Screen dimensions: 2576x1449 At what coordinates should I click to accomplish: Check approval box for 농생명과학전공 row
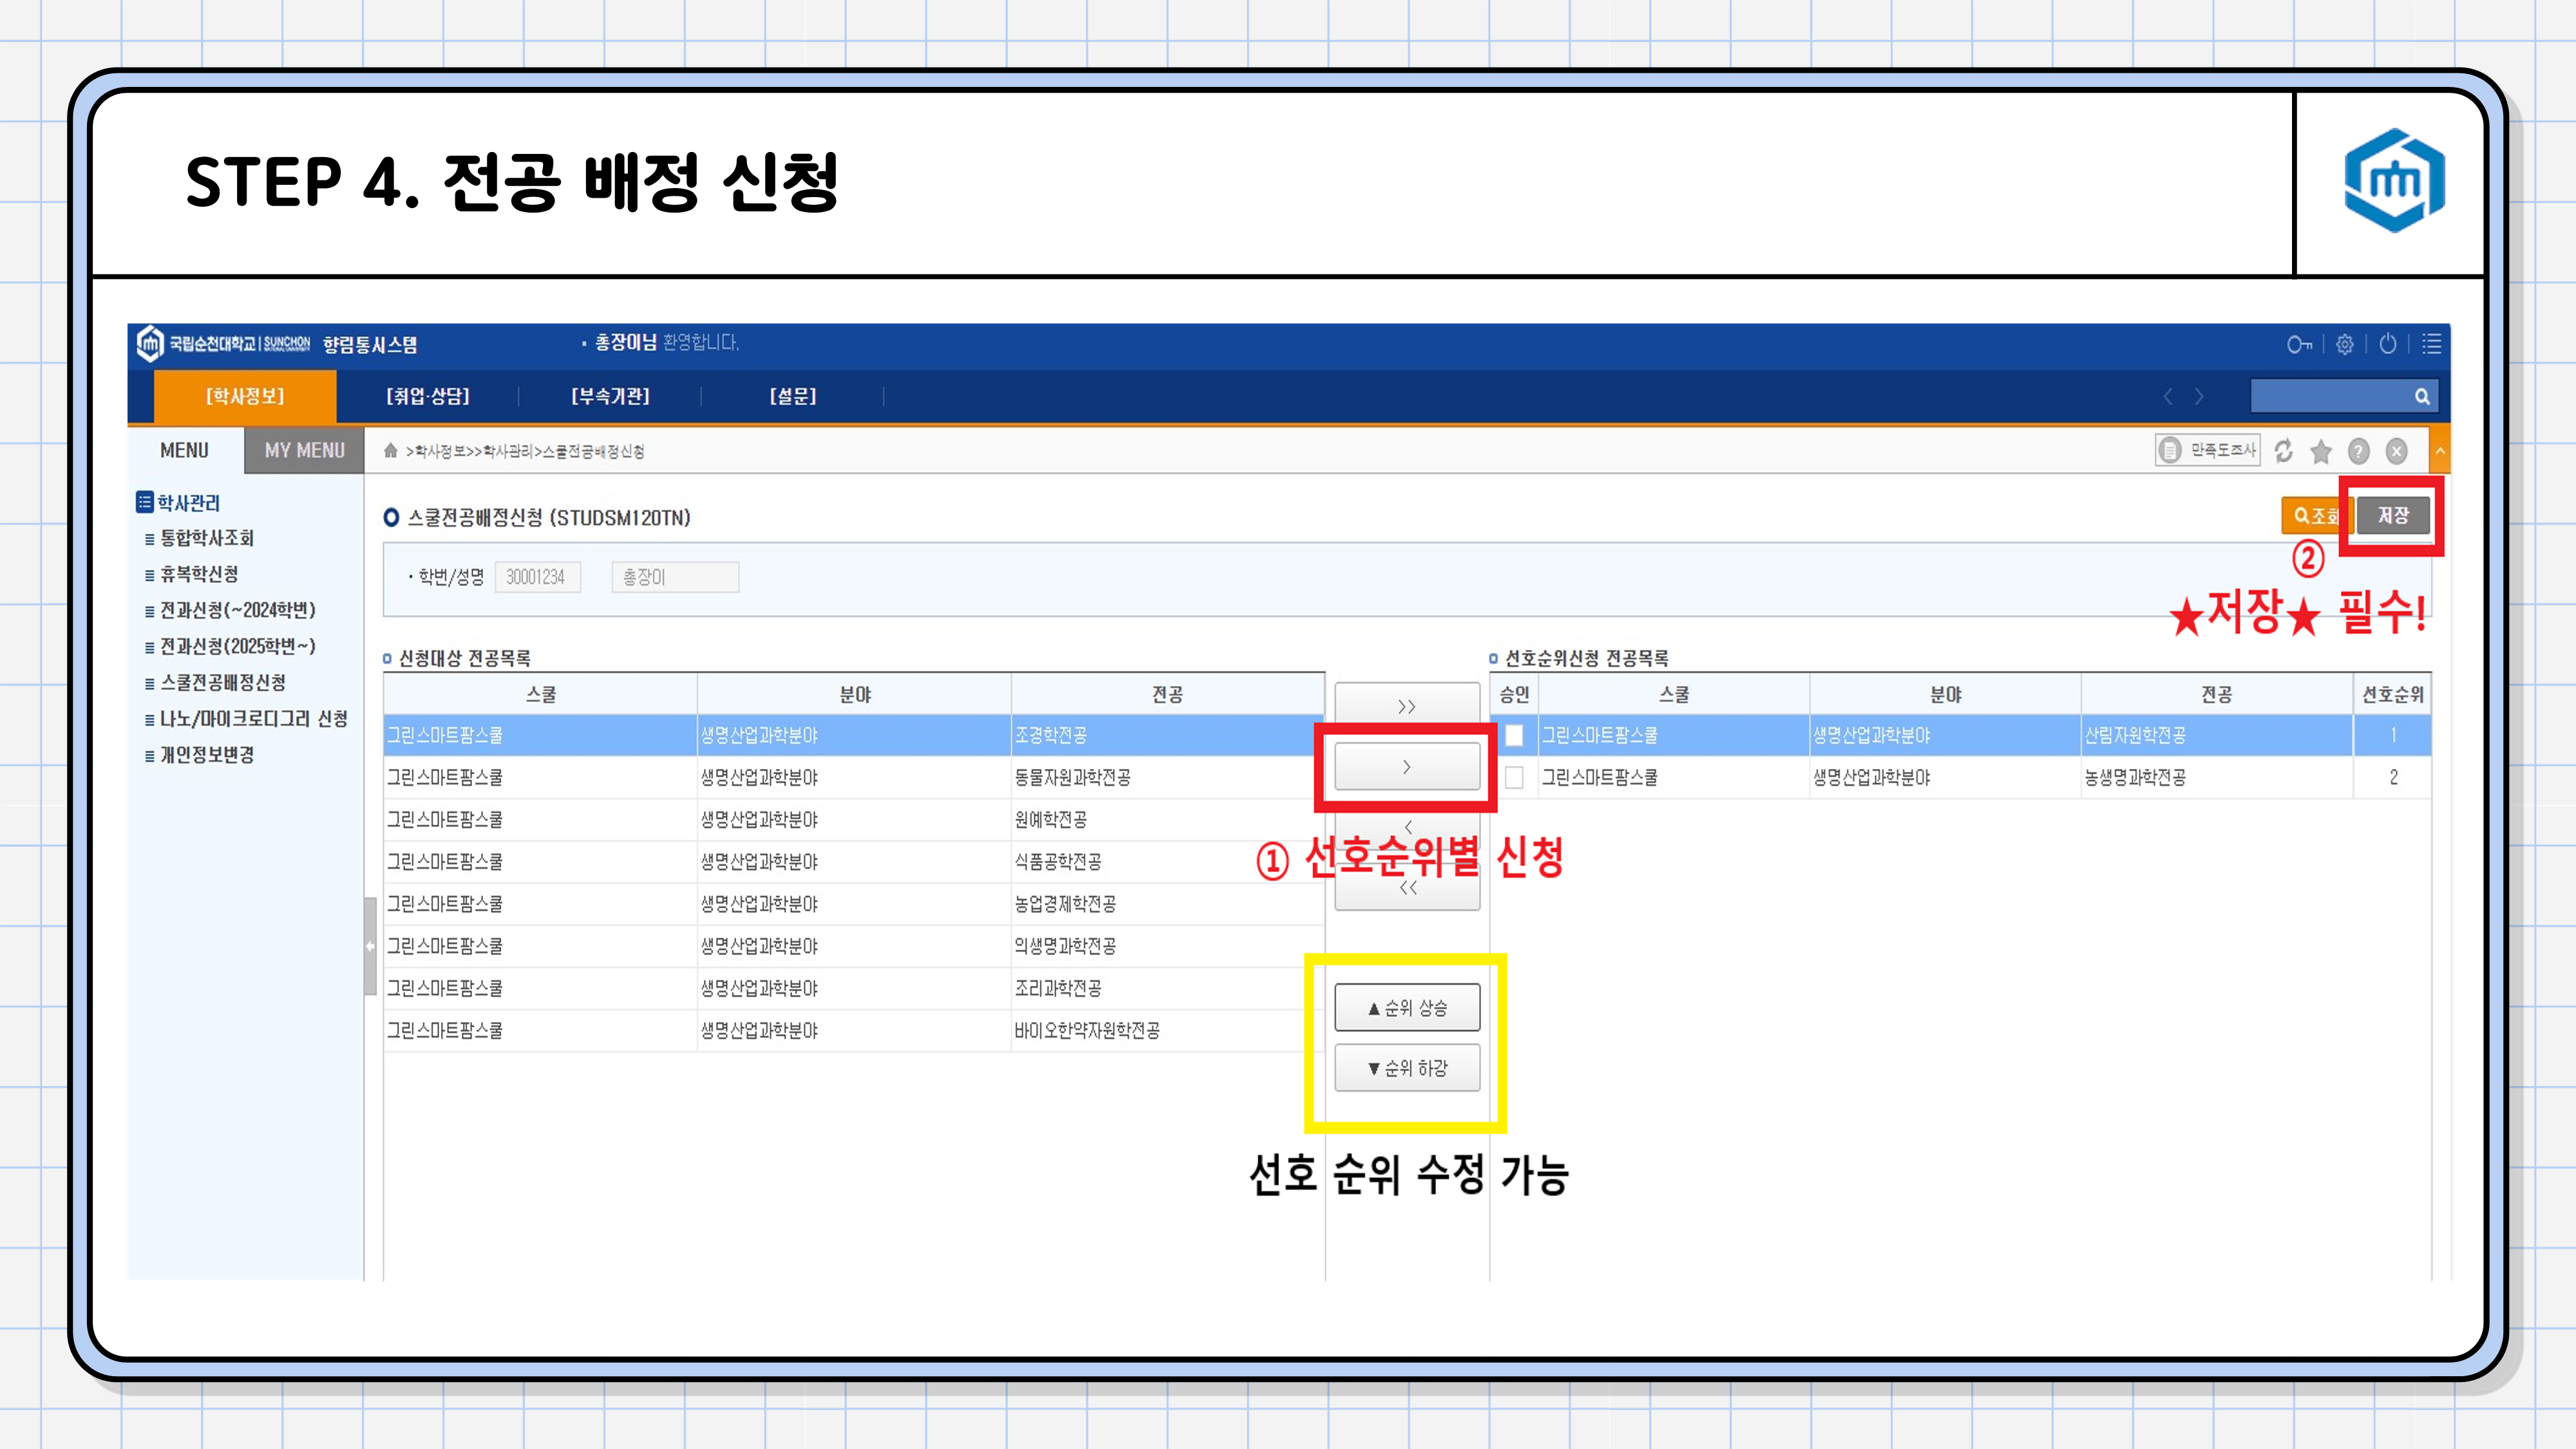click(x=1514, y=778)
